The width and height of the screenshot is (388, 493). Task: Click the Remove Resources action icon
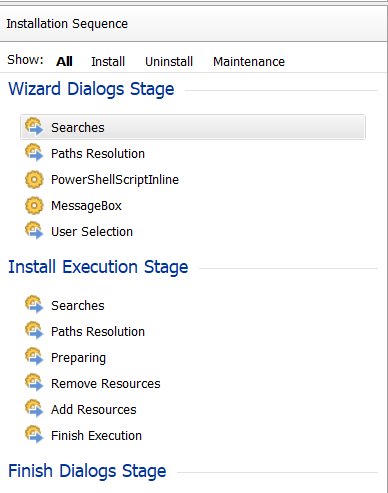coord(34,383)
